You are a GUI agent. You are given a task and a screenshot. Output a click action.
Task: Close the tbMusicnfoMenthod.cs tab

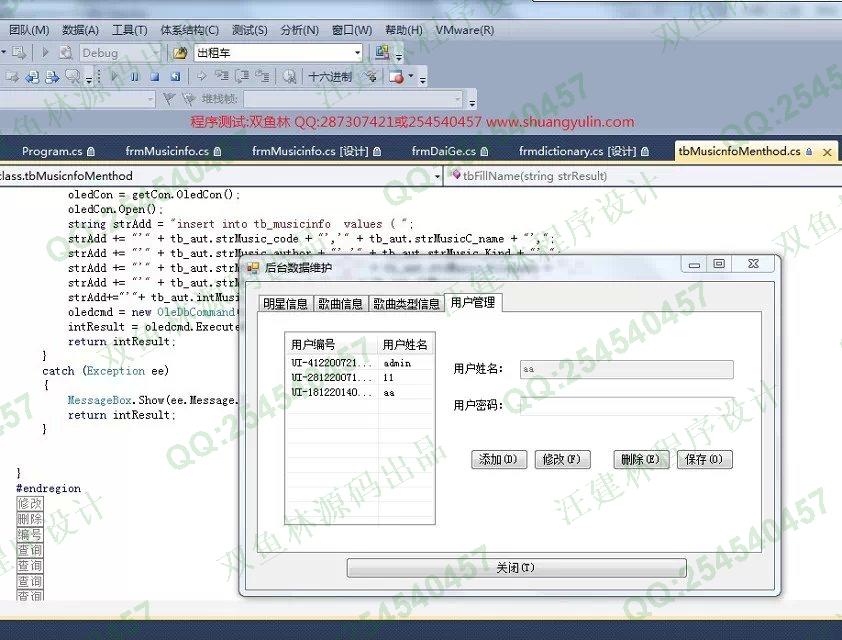point(827,152)
